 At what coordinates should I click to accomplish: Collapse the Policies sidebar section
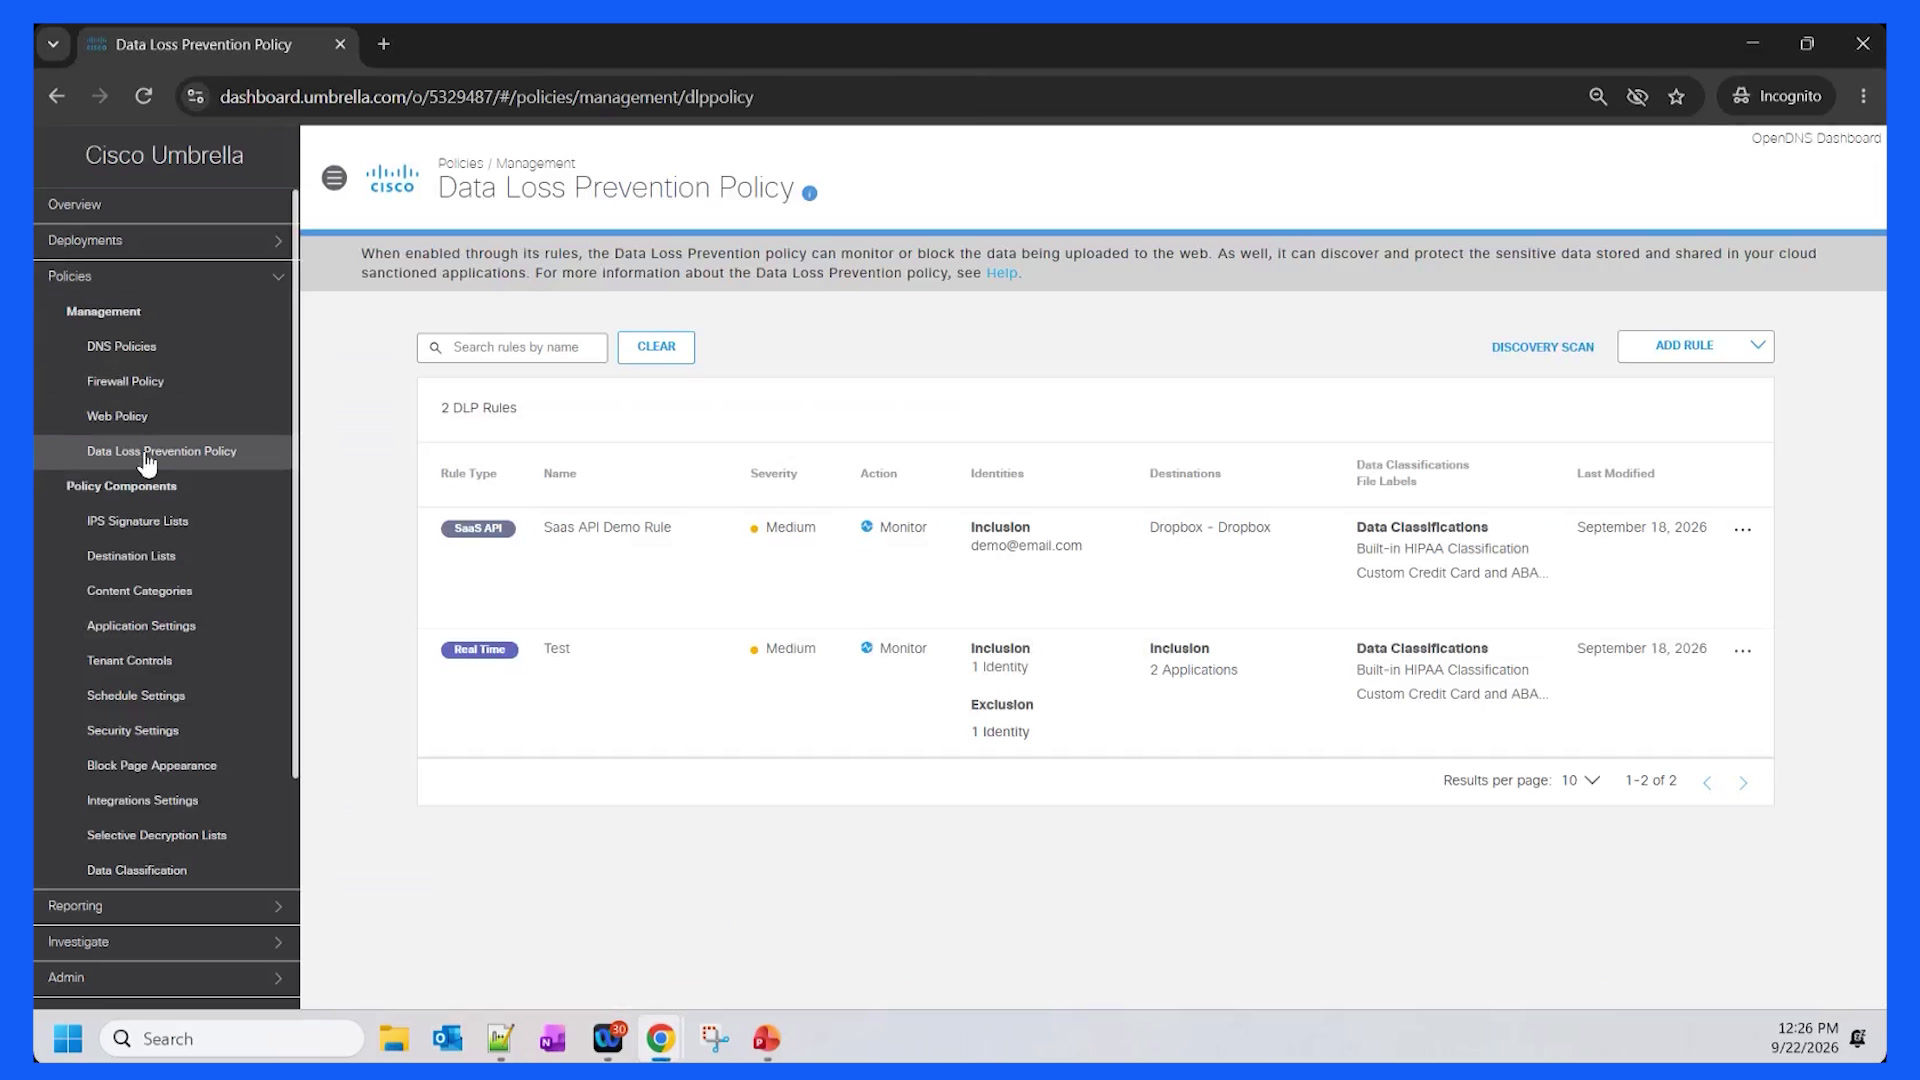point(165,277)
